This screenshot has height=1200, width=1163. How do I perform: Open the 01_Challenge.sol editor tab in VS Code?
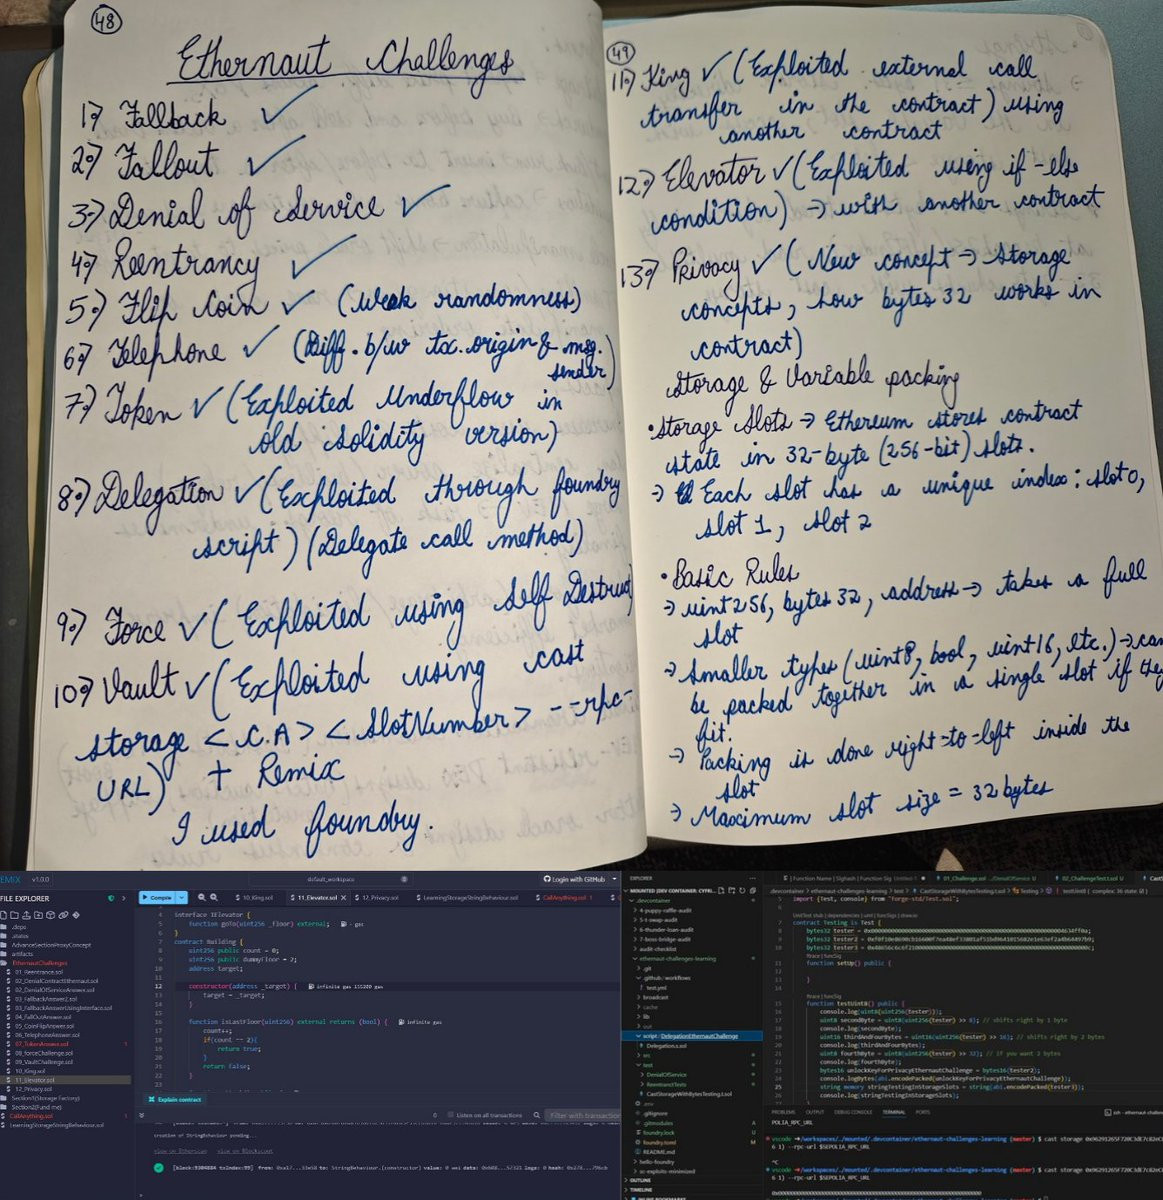pos(986,878)
